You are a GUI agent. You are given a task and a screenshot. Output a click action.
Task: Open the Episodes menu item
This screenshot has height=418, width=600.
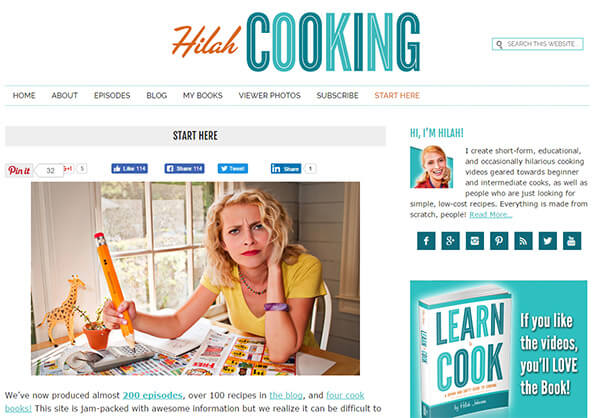(112, 95)
